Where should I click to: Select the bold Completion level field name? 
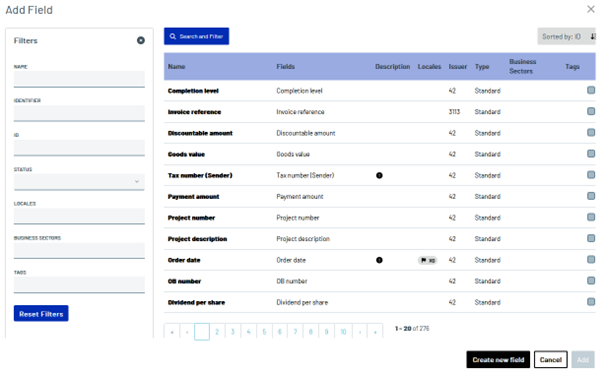click(193, 91)
